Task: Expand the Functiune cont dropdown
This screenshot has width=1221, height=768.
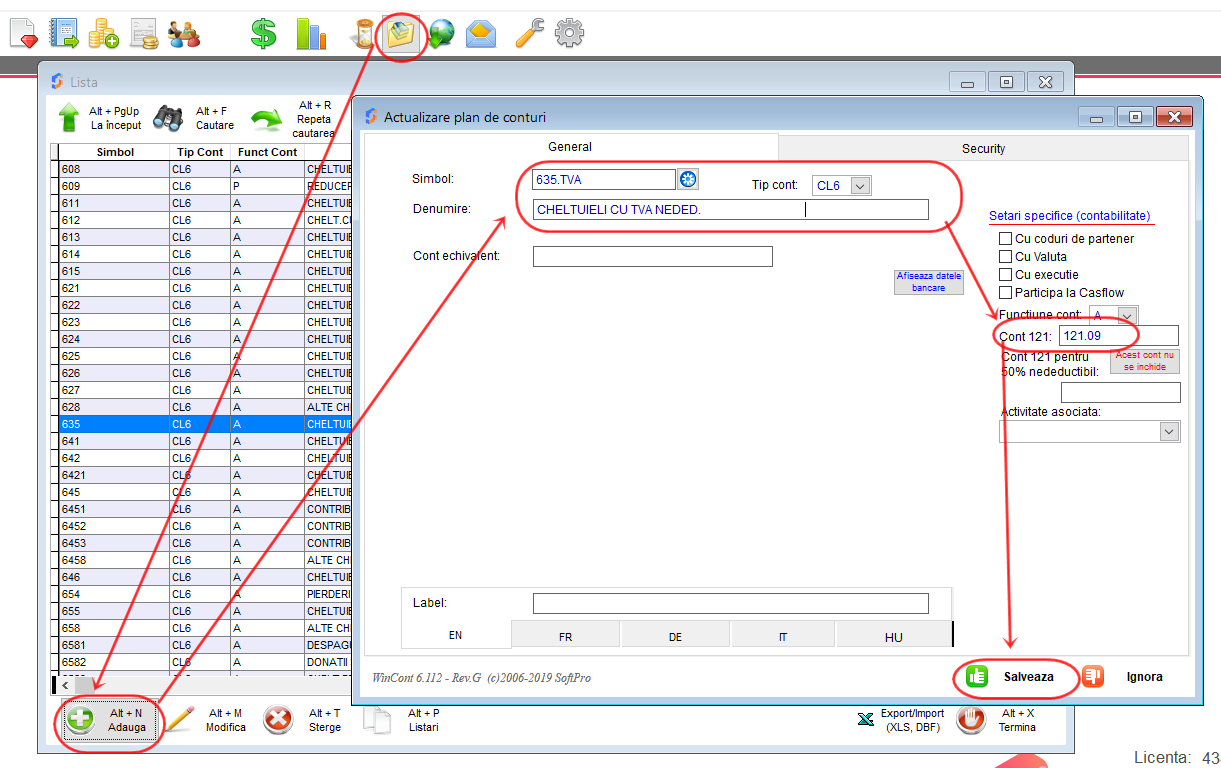Action: click(x=1127, y=315)
